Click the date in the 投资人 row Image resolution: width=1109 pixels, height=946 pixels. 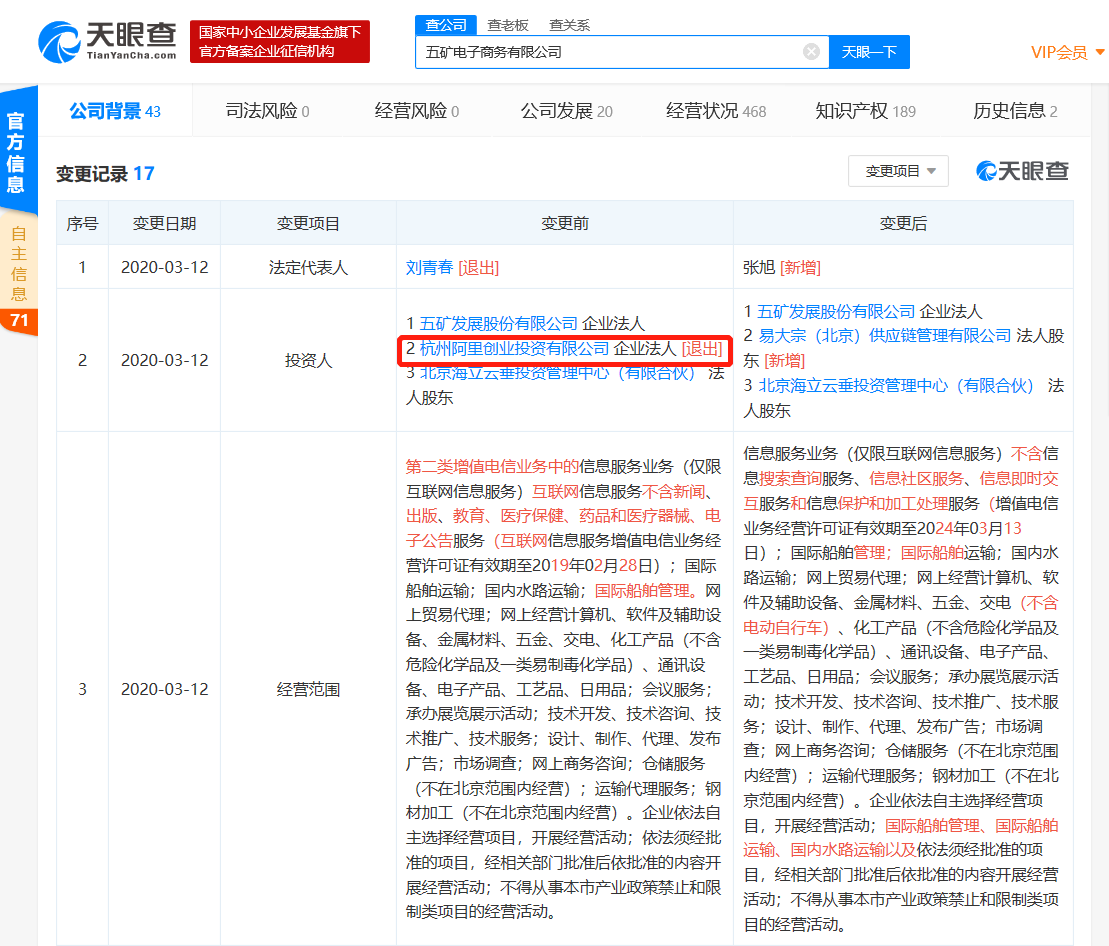(165, 361)
